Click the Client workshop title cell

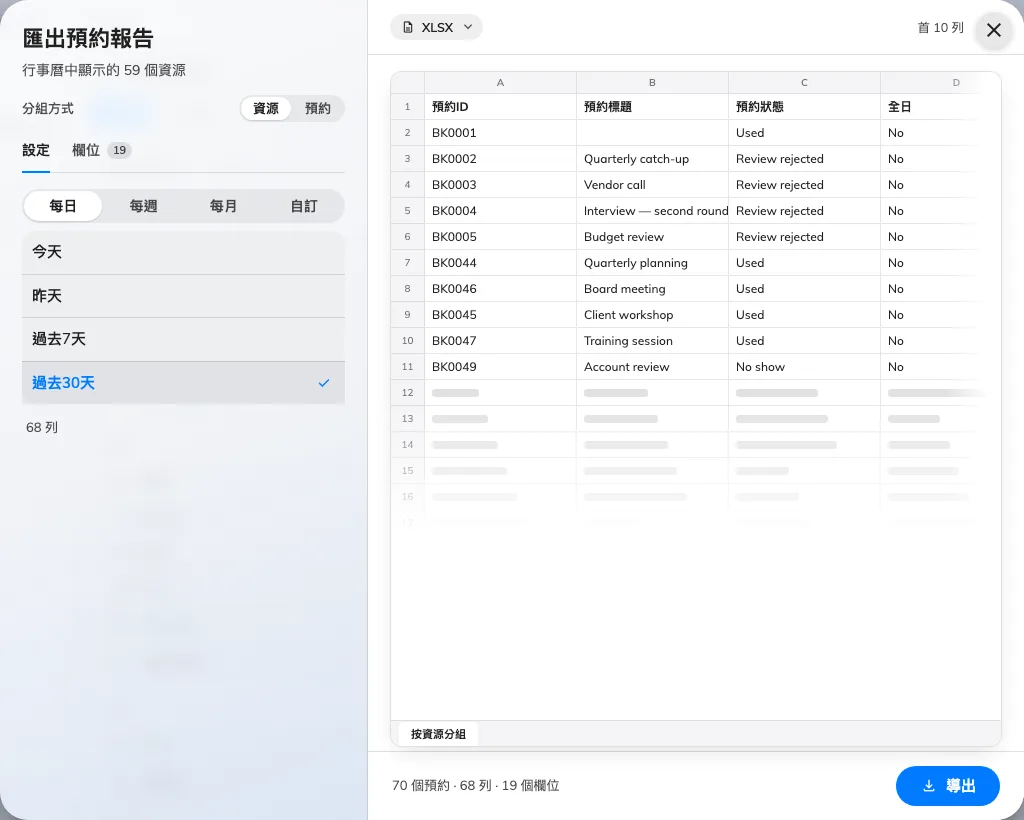click(652, 315)
